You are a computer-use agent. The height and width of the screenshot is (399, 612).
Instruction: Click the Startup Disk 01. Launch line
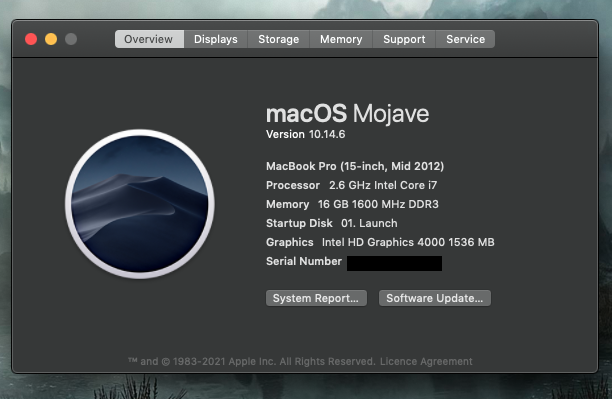332,223
